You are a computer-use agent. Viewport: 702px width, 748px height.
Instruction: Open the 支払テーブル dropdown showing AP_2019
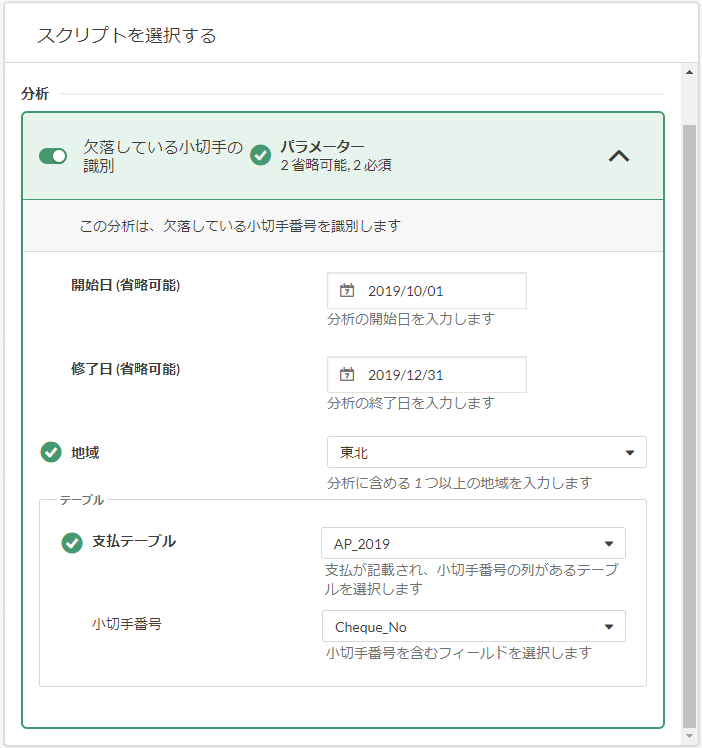point(472,543)
